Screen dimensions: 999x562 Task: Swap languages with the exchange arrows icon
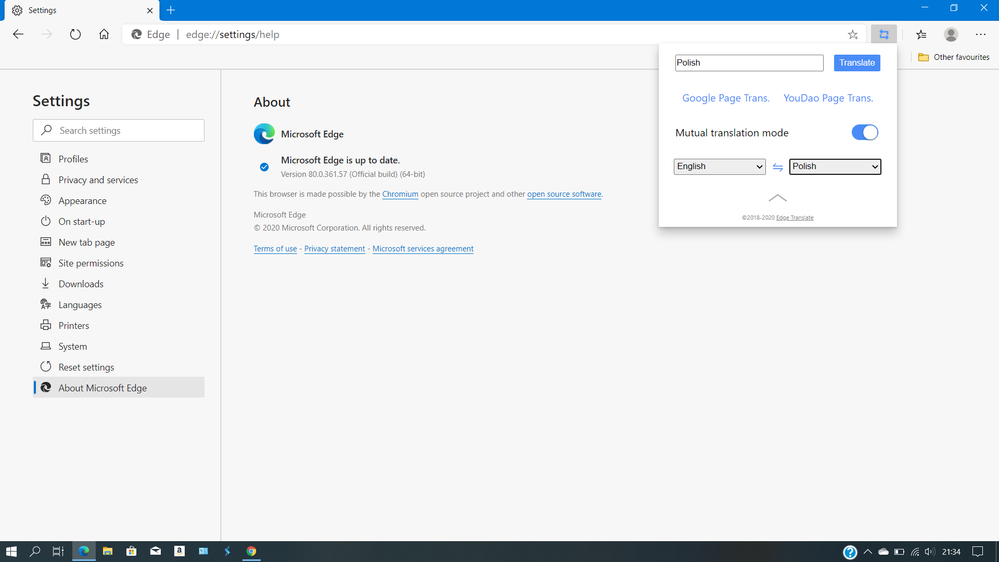(x=777, y=167)
